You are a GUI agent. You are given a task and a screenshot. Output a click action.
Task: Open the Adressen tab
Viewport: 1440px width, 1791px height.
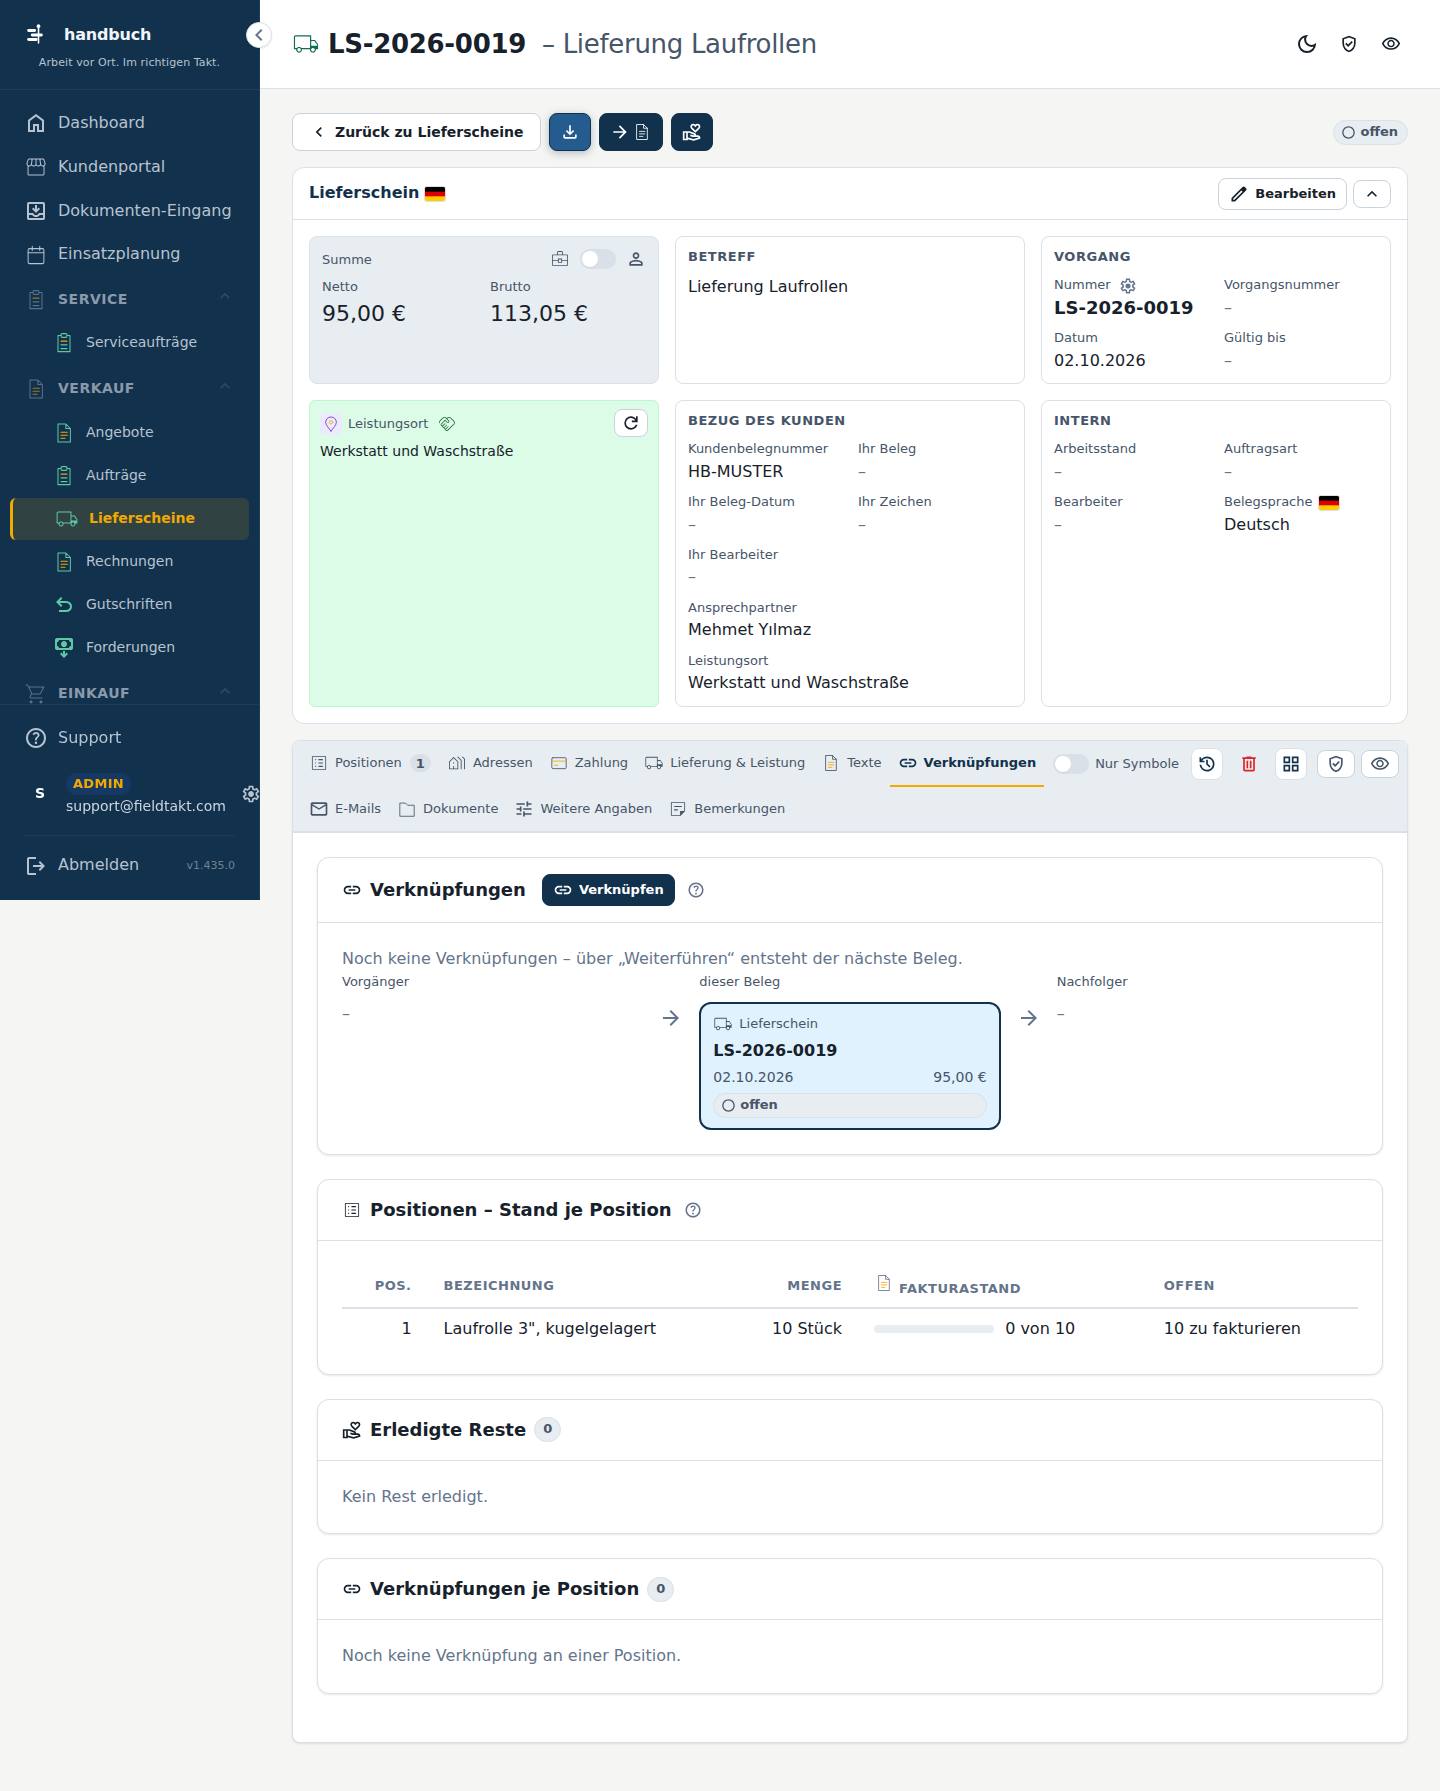click(x=491, y=763)
